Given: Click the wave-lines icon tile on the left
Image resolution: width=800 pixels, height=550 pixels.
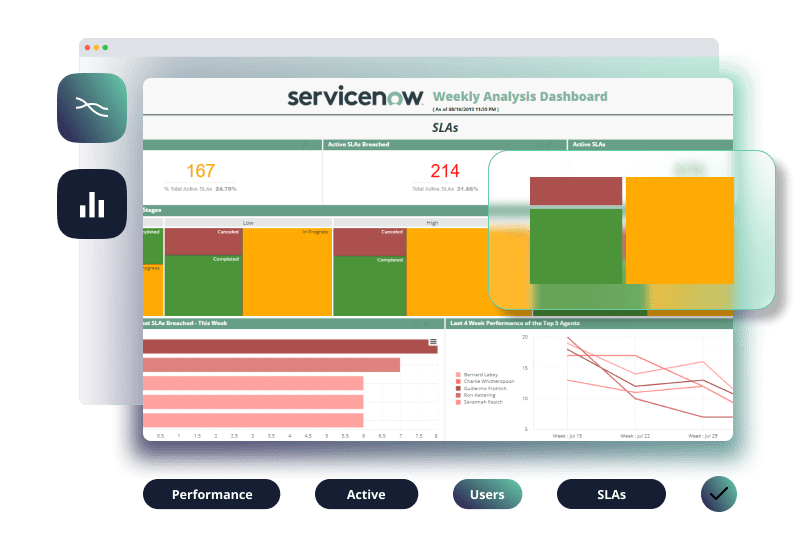Looking at the screenshot, I should (92, 108).
